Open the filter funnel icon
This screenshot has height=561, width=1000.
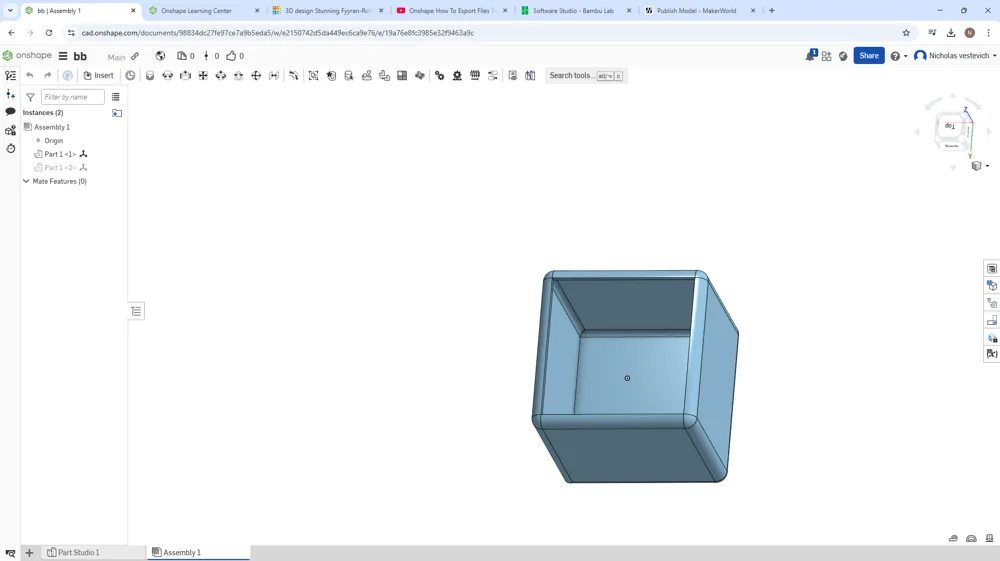(x=30, y=97)
